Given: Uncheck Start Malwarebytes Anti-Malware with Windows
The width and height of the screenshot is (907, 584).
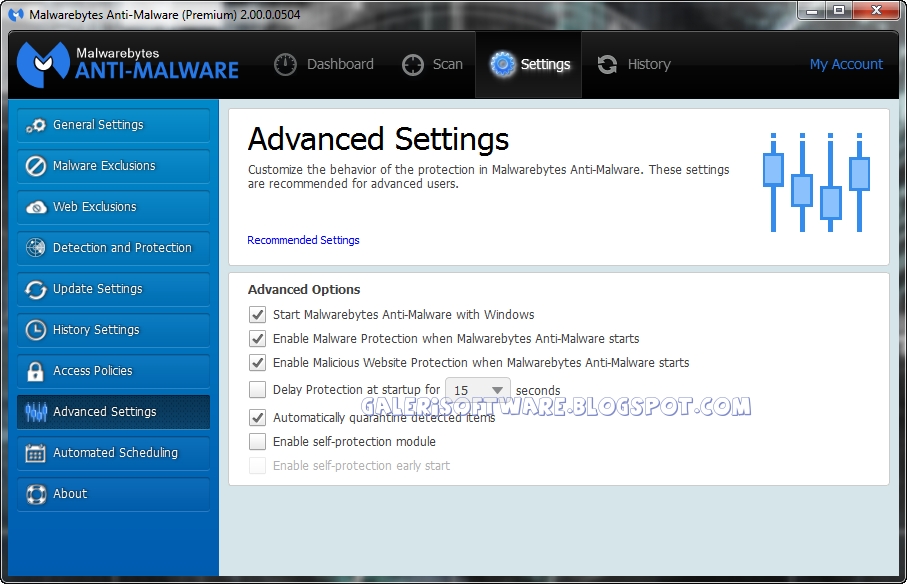Looking at the screenshot, I should coord(257,315).
